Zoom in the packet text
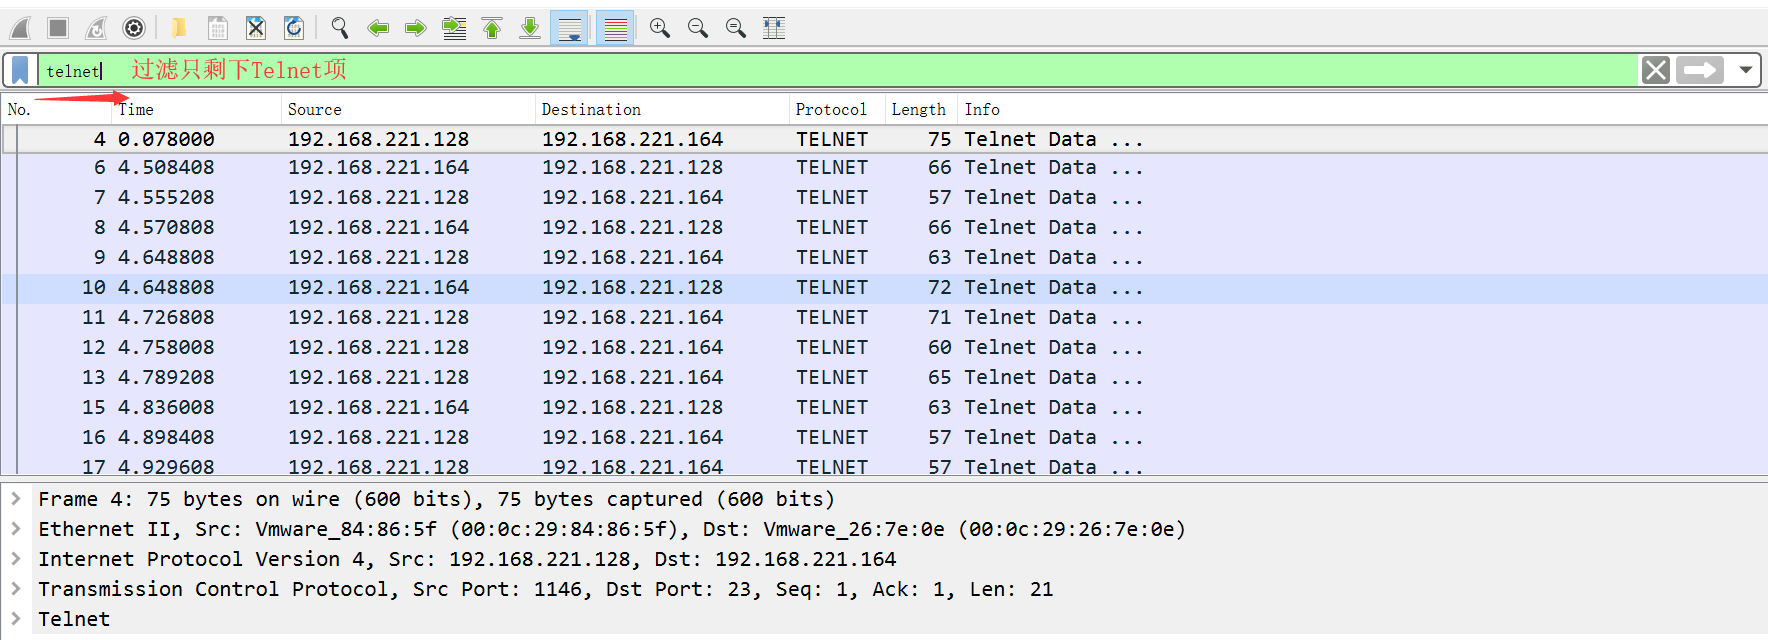Image resolution: width=1768 pixels, height=640 pixels. pyautogui.click(x=660, y=28)
